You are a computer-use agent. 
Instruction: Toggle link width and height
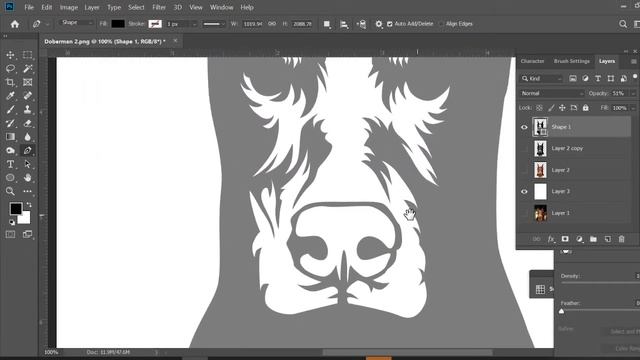tap(272, 24)
